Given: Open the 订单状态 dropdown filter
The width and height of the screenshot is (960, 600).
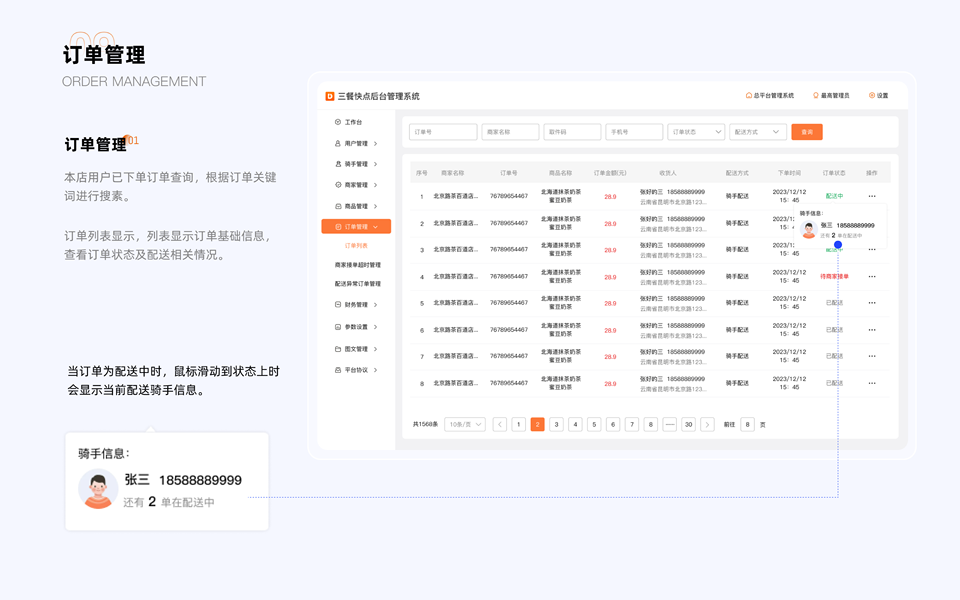Looking at the screenshot, I should pyautogui.click(x=696, y=132).
